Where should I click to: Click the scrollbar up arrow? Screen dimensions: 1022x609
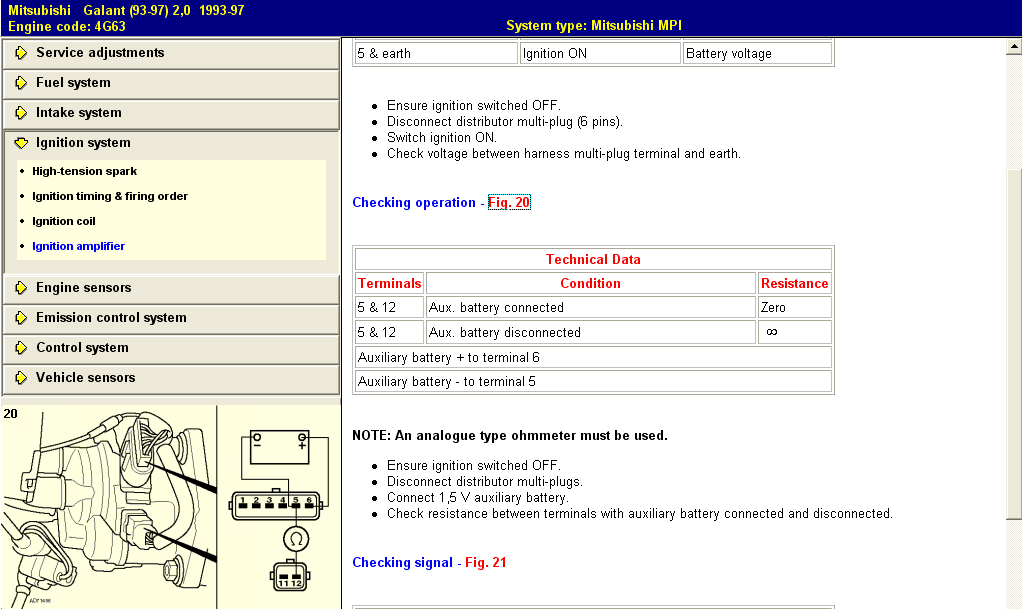click(x=1014, y=46)
